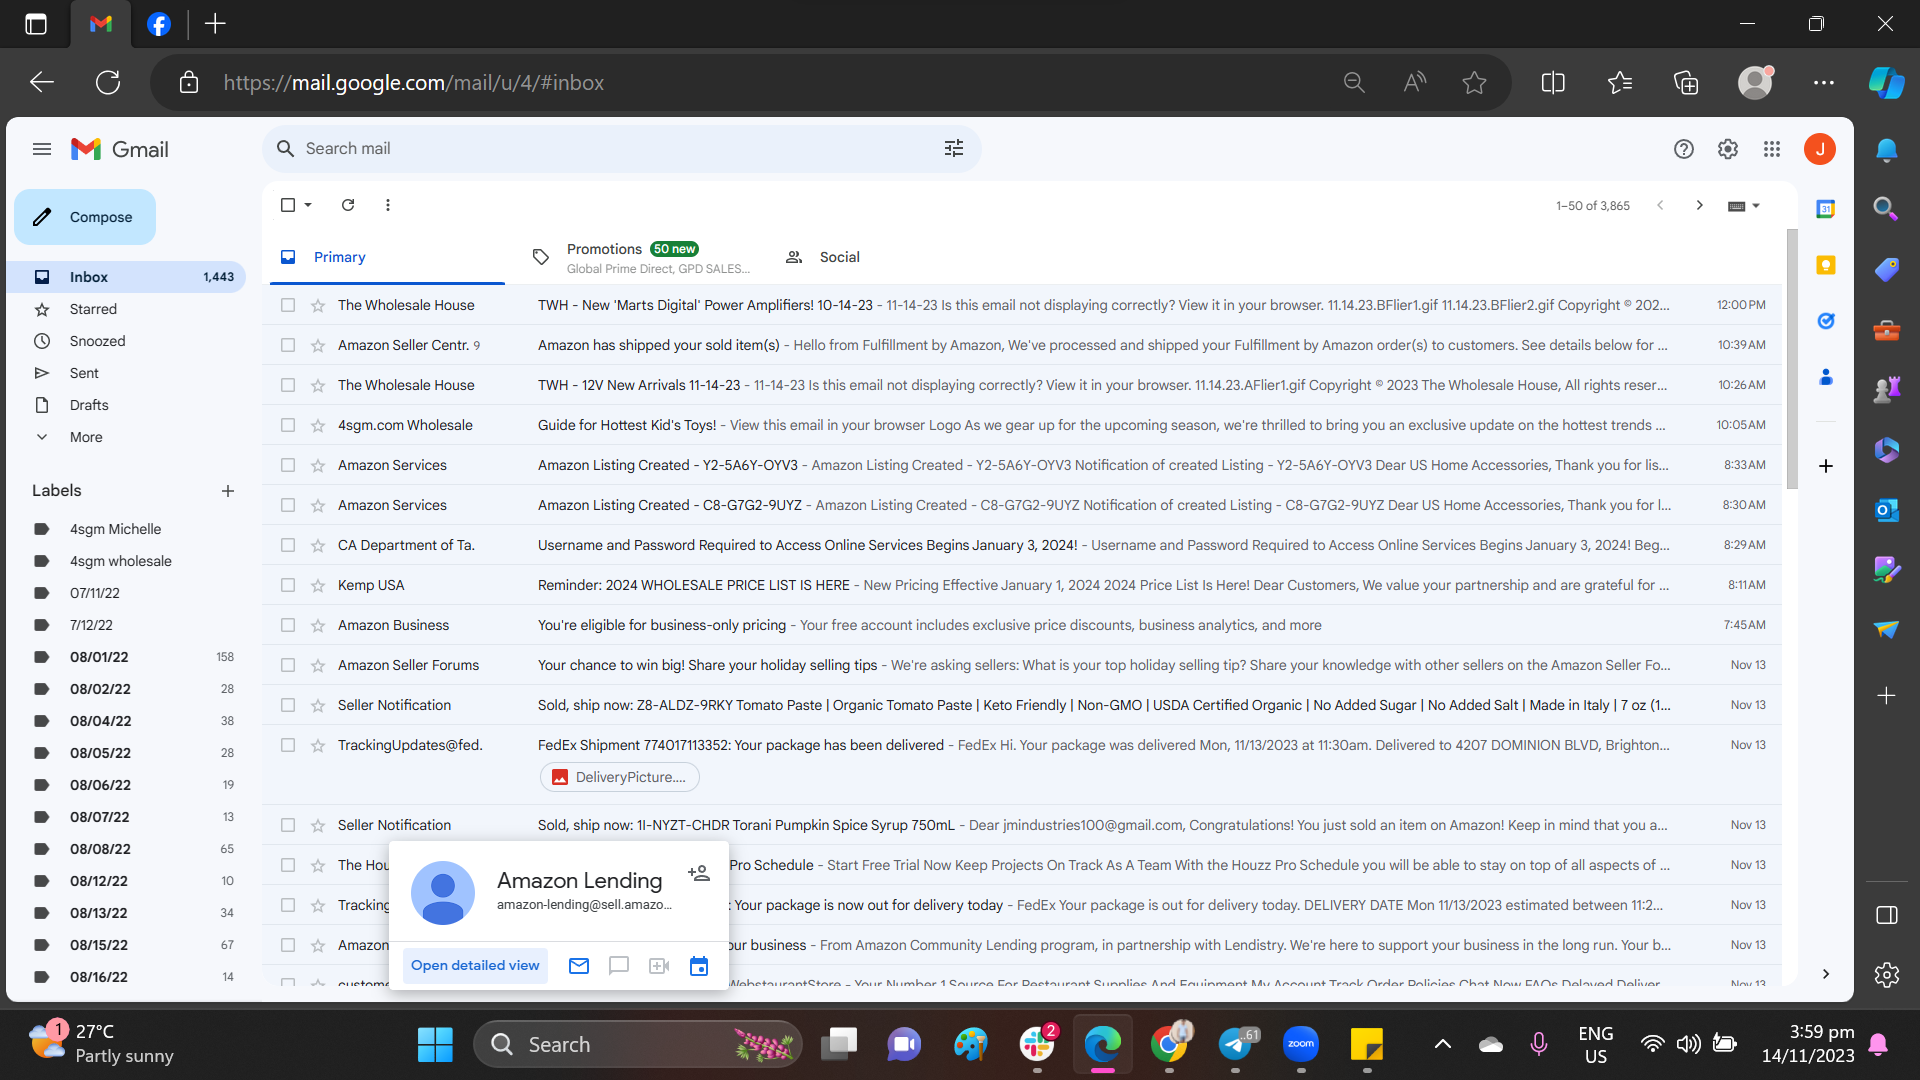Go to newer page chevron
1920x1080 pixels.
(1660, 205)
